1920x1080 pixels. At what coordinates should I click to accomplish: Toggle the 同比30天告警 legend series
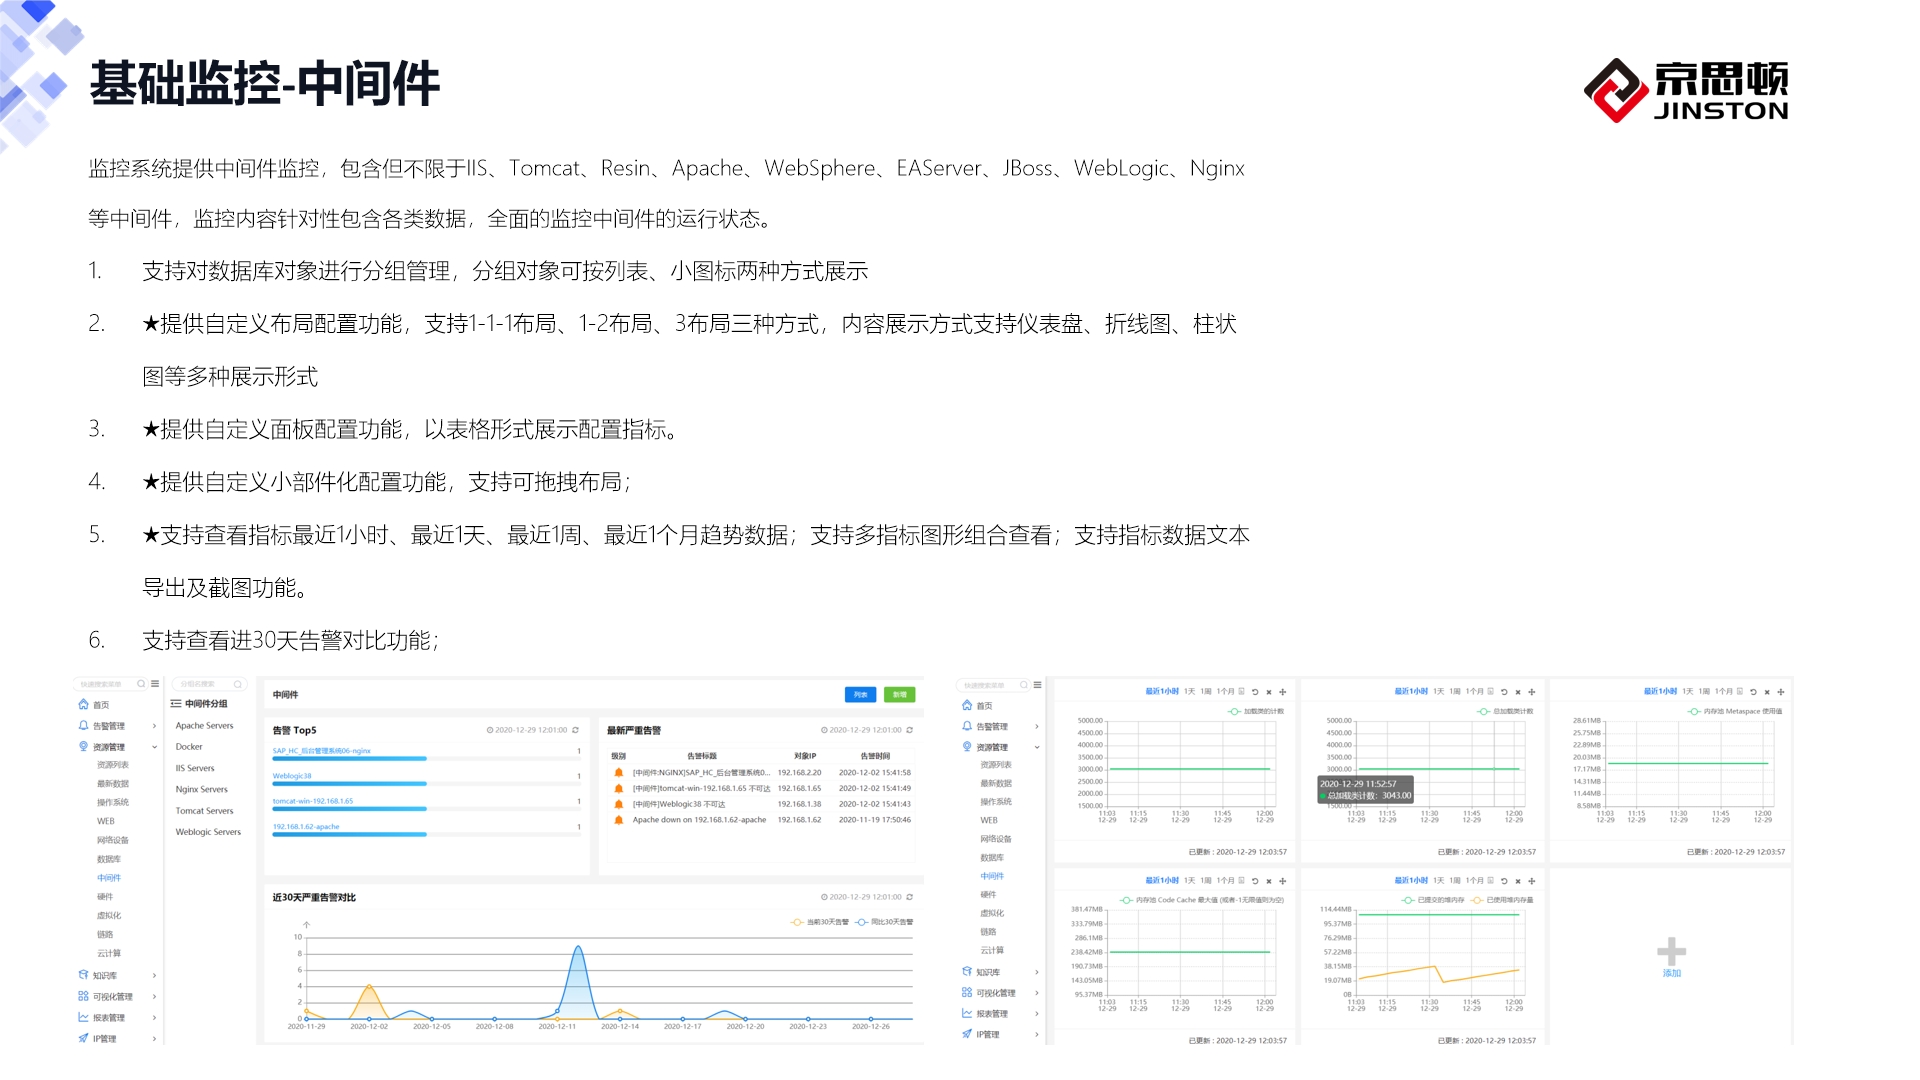click(x=884, y=922)
